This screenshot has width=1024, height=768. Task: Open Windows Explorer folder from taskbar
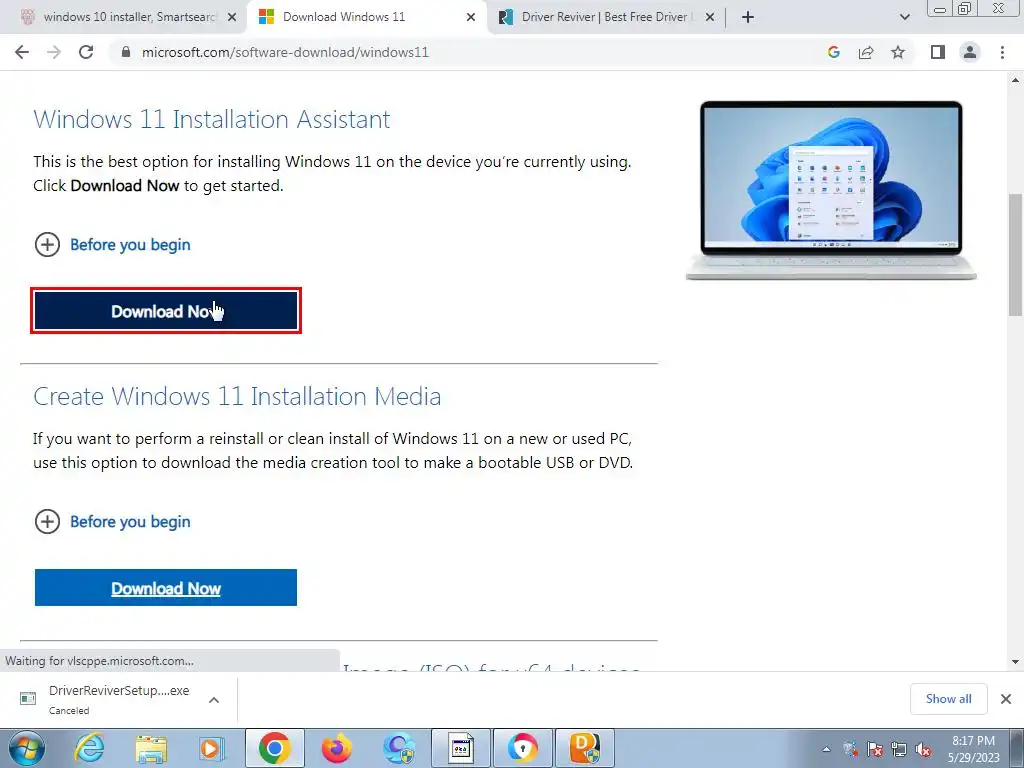[x=151, y=748]
